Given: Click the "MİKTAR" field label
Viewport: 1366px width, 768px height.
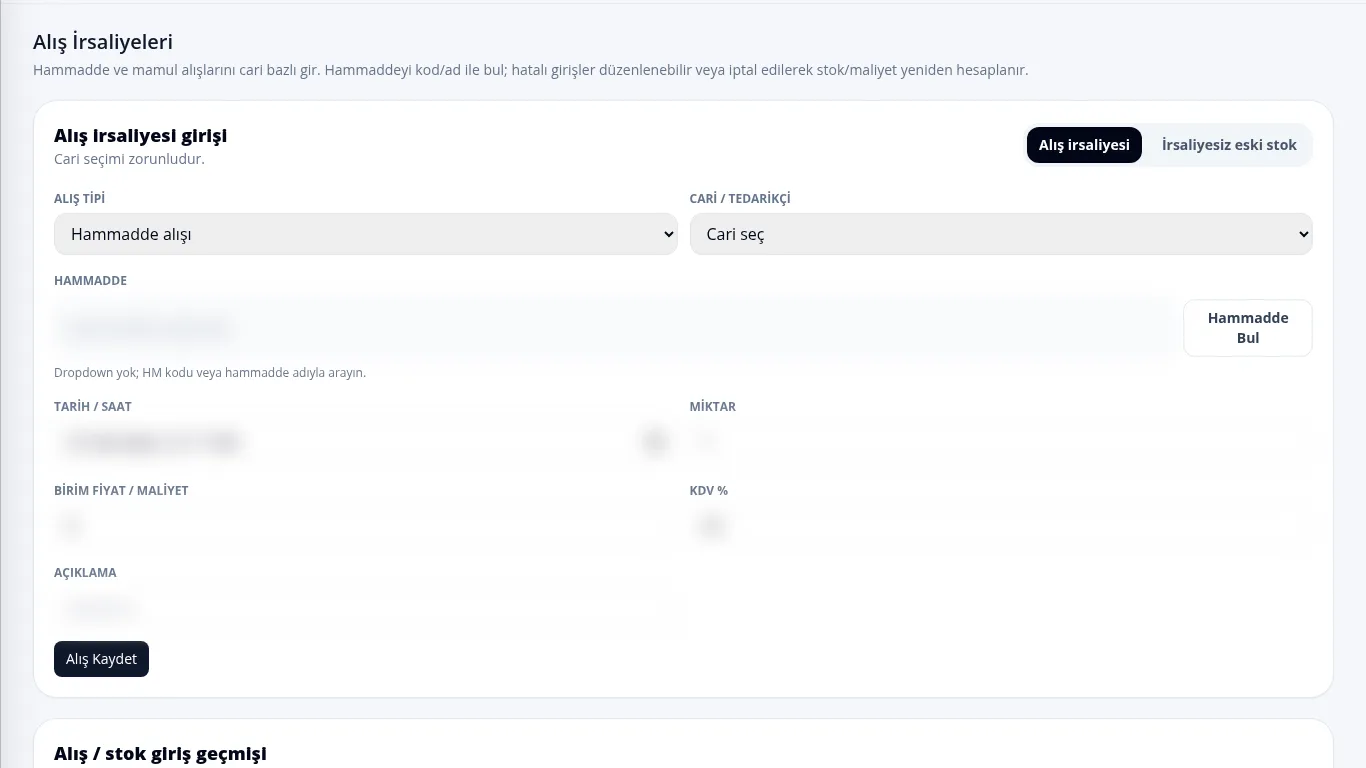Looking at the screenshot, I should click(x=713, y=407).
